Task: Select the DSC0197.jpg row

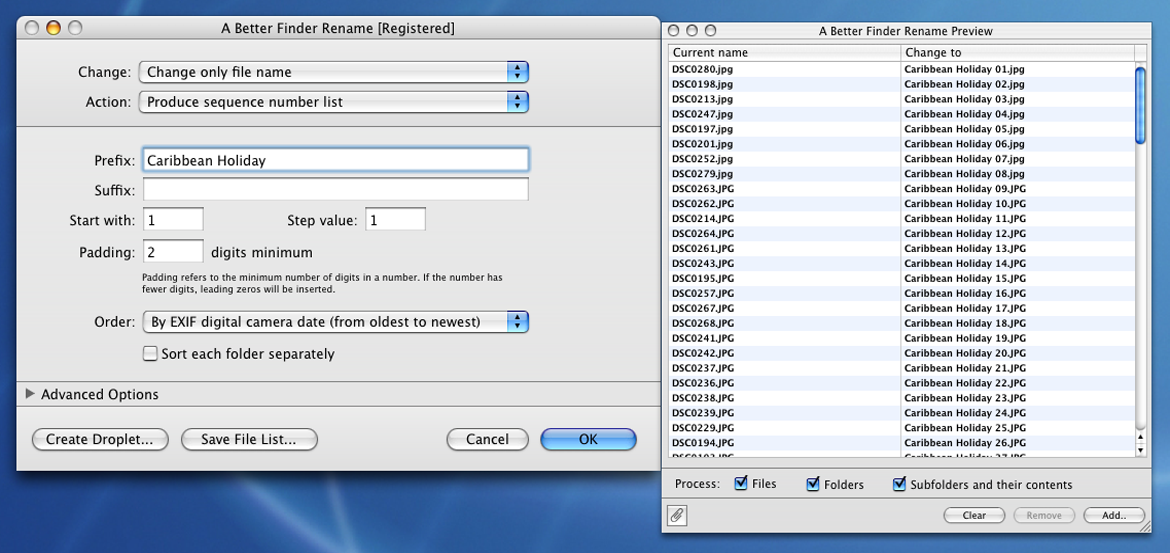Action: pyautogui.click(x=901, y=129)
